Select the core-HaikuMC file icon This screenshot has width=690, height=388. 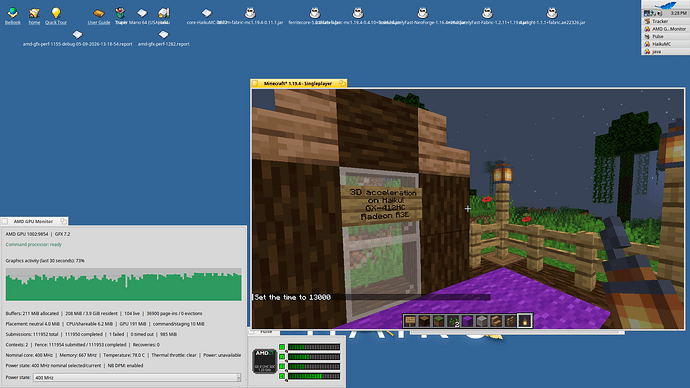(206, 13)
